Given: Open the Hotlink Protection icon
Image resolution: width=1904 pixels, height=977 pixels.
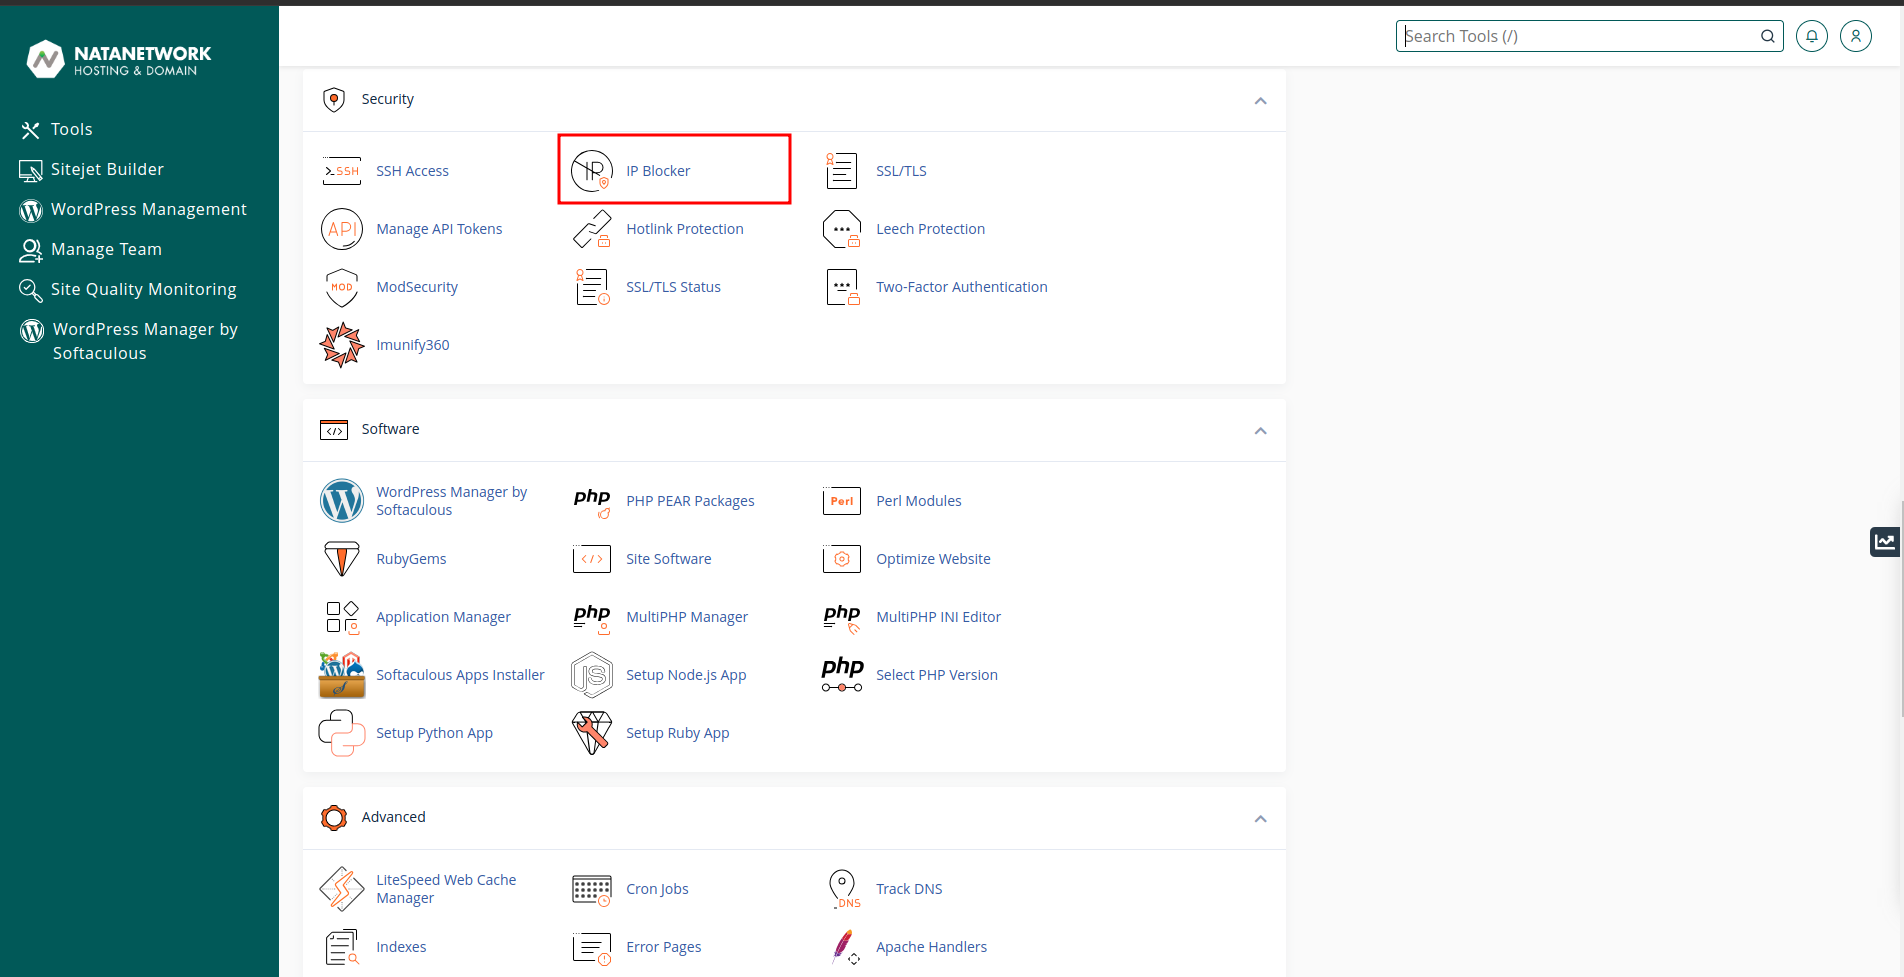Looking at the screenshot, I should tap(592, 229).
